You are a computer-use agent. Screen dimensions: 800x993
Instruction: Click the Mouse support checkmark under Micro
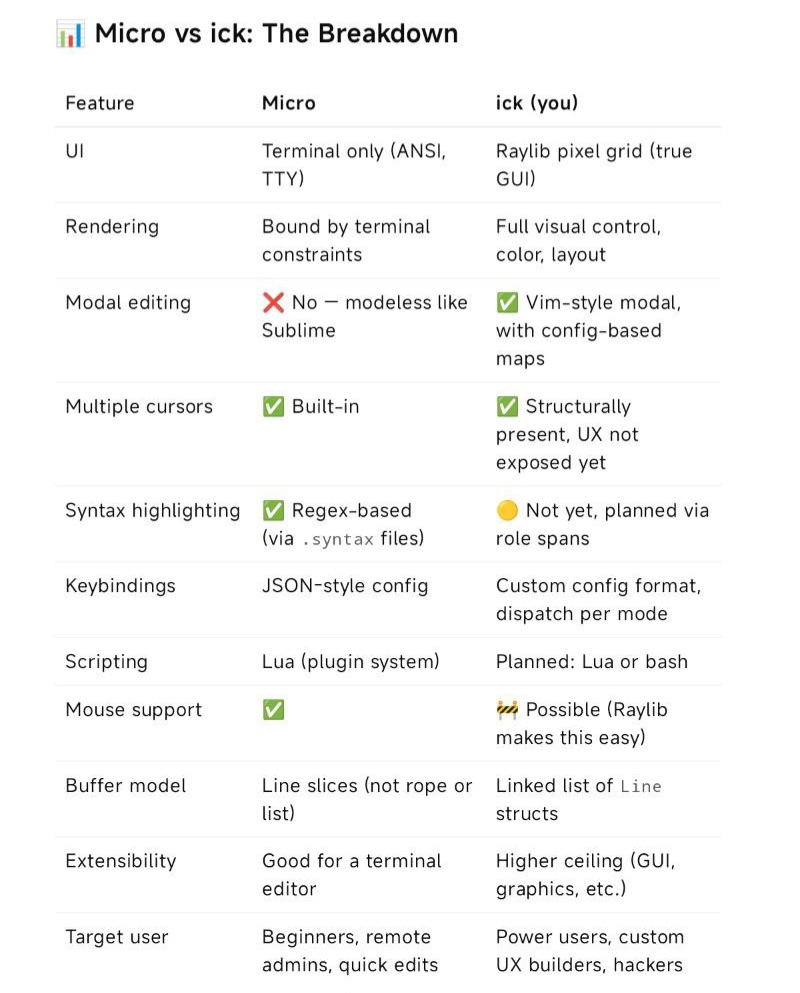(x=273, y=709)
